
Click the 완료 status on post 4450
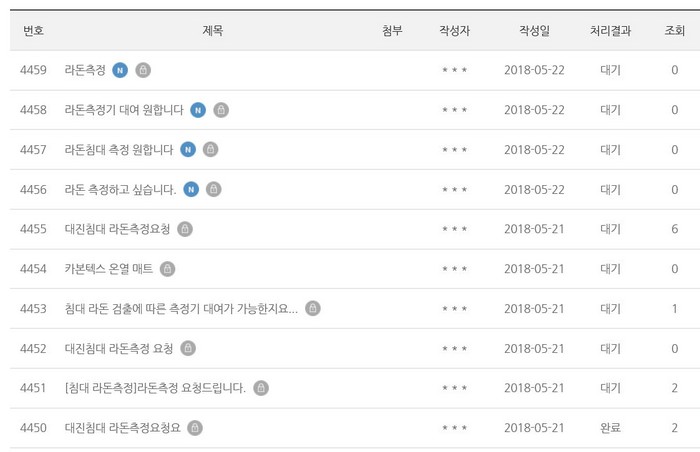pyautogui.click(x=610, y=428)
